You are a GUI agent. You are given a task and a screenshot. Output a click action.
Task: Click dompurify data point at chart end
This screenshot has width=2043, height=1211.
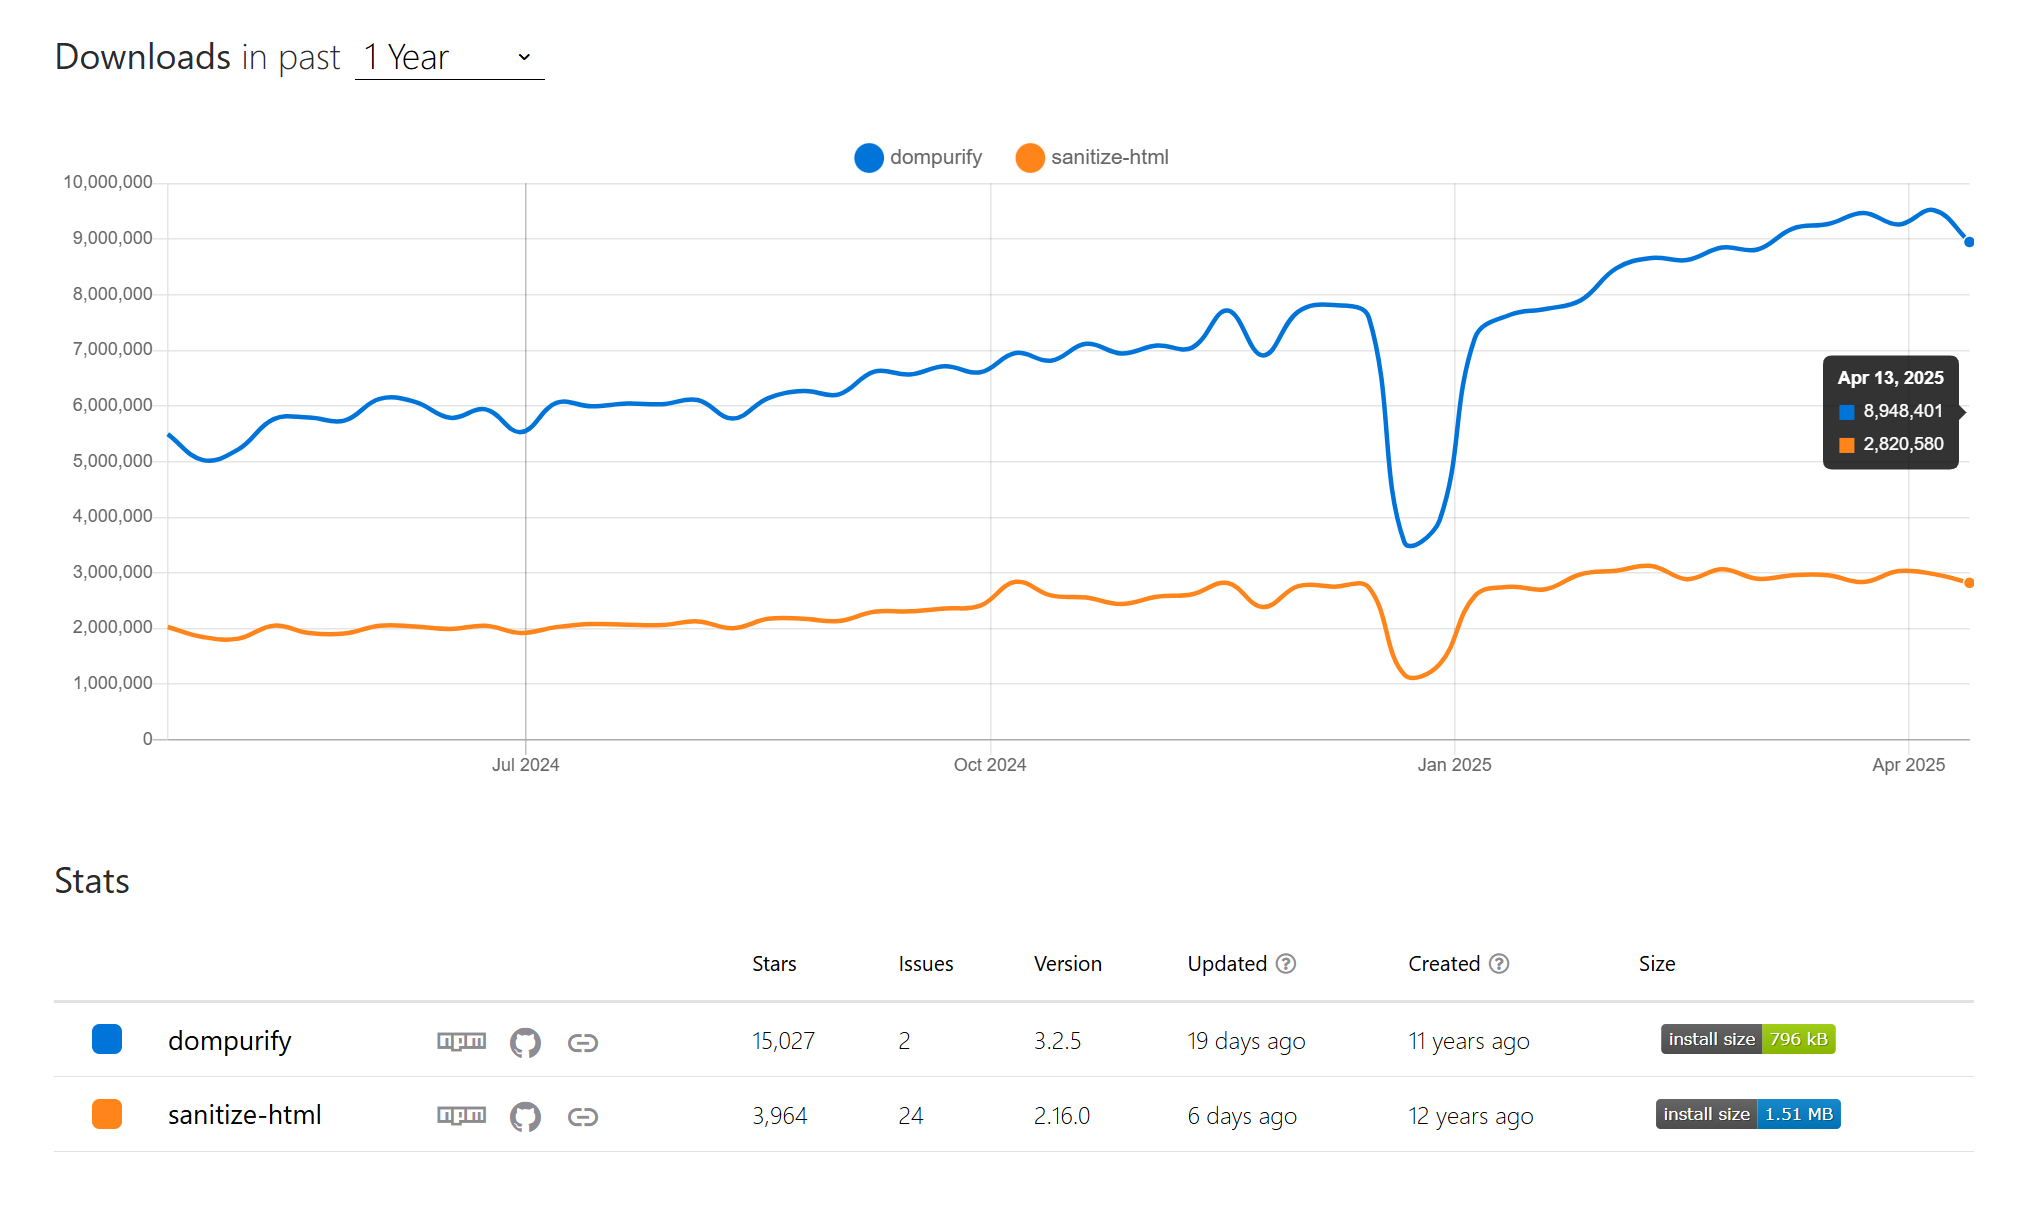1968,242
